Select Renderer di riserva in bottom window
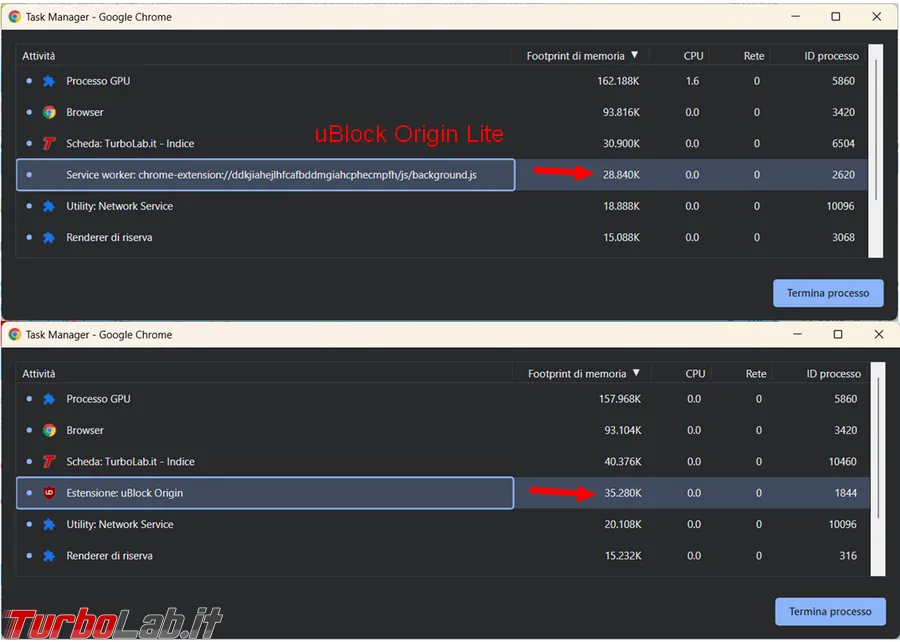This screenshot has width=900, height=642. click(x=109, y=555)
